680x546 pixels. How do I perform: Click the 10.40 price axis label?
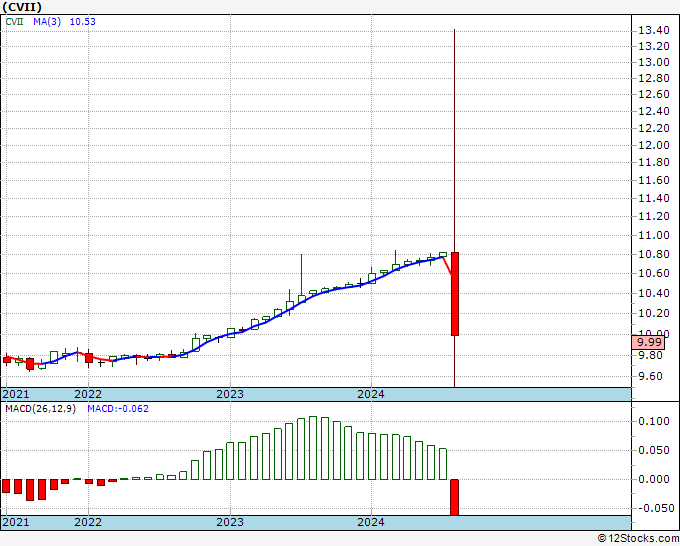click(x=654, y=293)
